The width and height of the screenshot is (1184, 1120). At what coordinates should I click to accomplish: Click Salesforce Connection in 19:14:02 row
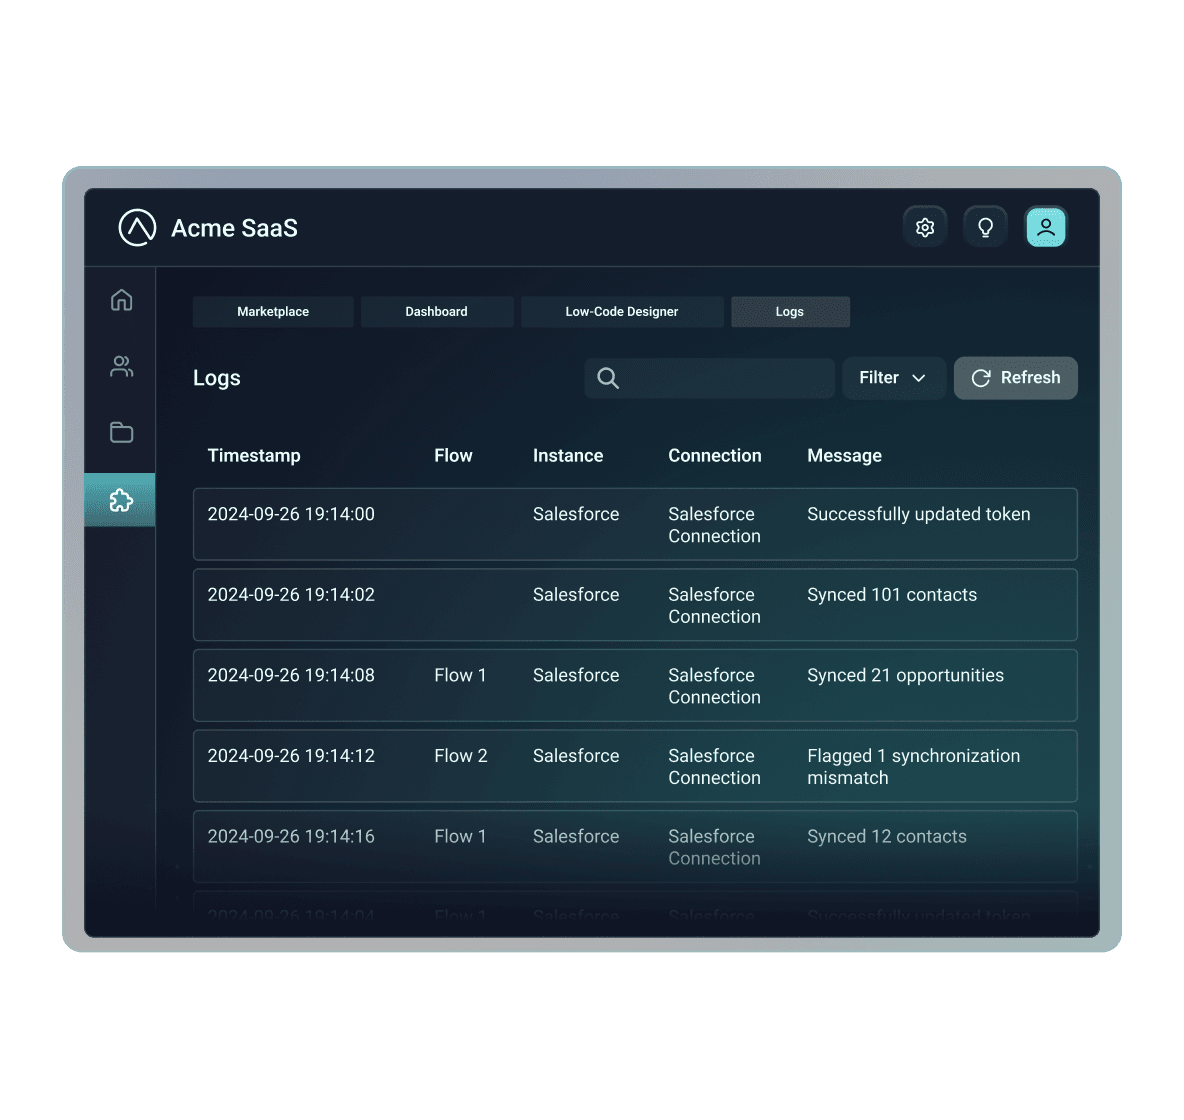(x=714, y=606)
